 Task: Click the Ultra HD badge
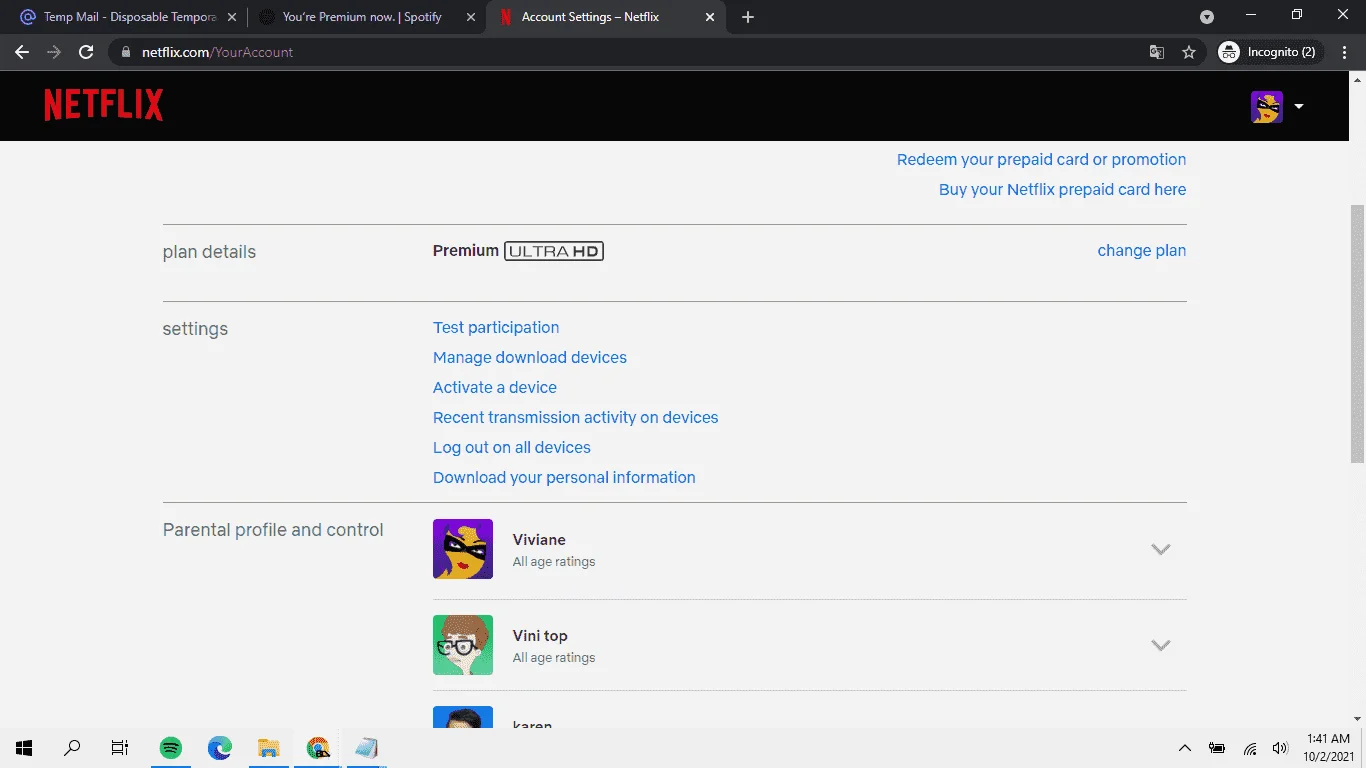click(x=554, y=251)
